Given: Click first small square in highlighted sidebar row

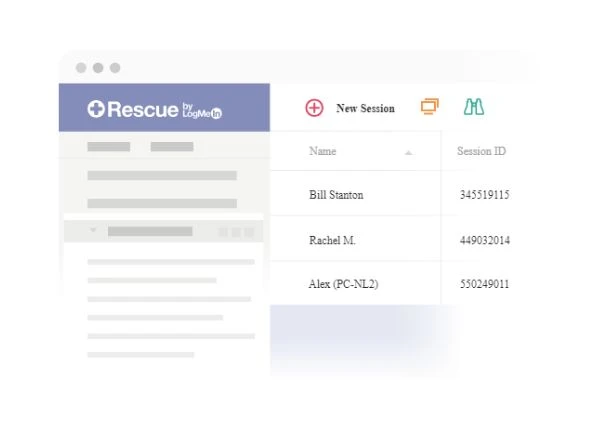Looking at the screenshot, I should (223, 232).
